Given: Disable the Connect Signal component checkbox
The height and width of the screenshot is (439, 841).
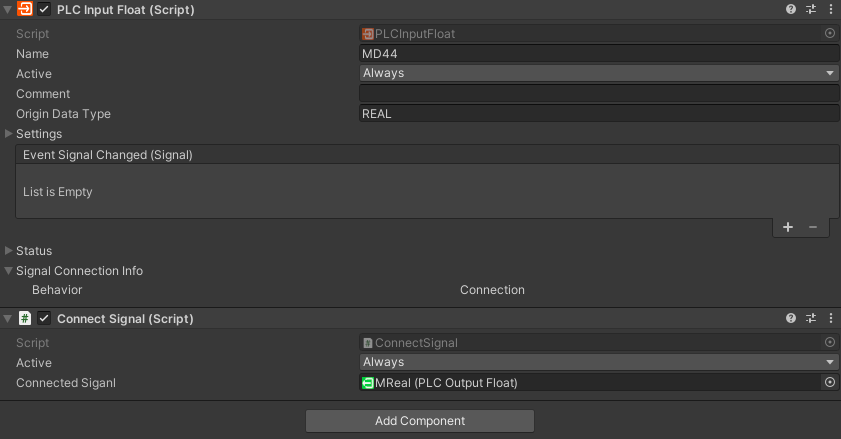Looking at the screenshot, I should pyautogui.click(x=44, y=318).
